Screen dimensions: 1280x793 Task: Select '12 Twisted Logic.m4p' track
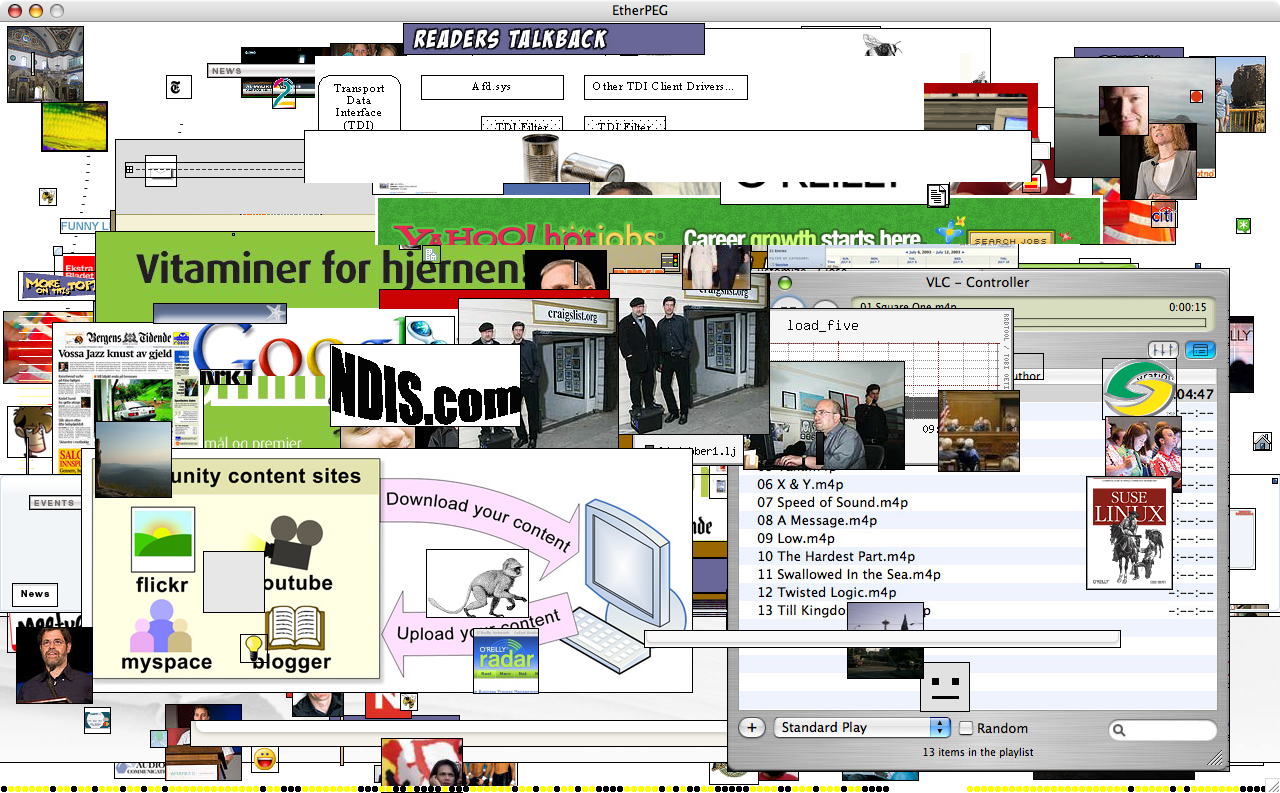pos(827,592)
